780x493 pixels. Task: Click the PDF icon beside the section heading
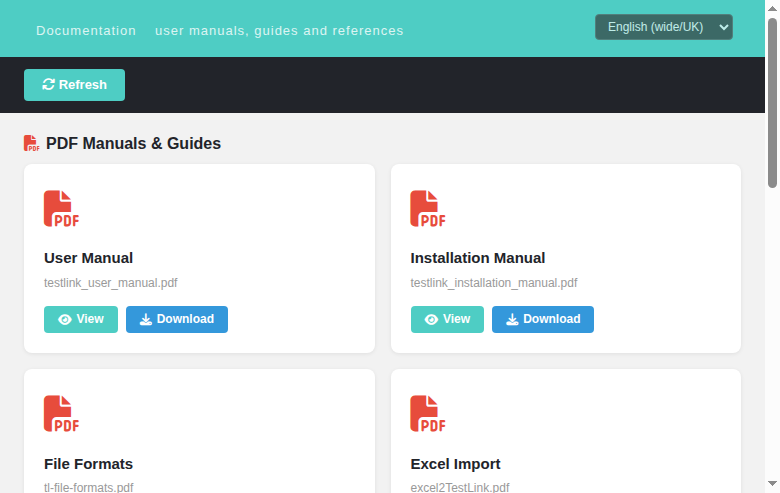pyautogui.click(x=31, y=143)
